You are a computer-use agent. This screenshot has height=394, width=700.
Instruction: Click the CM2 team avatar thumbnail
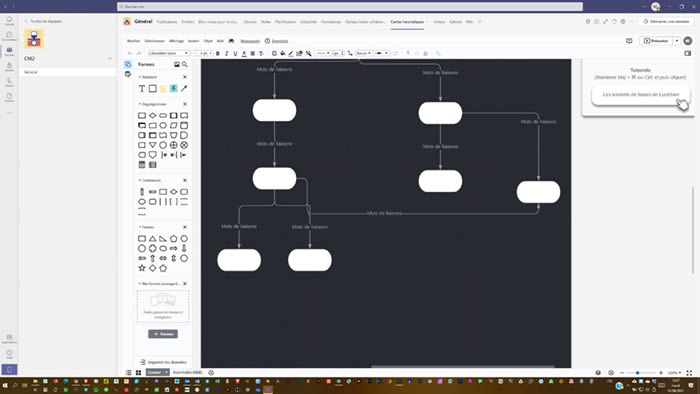pyautogui.click(x=34, y=39)
